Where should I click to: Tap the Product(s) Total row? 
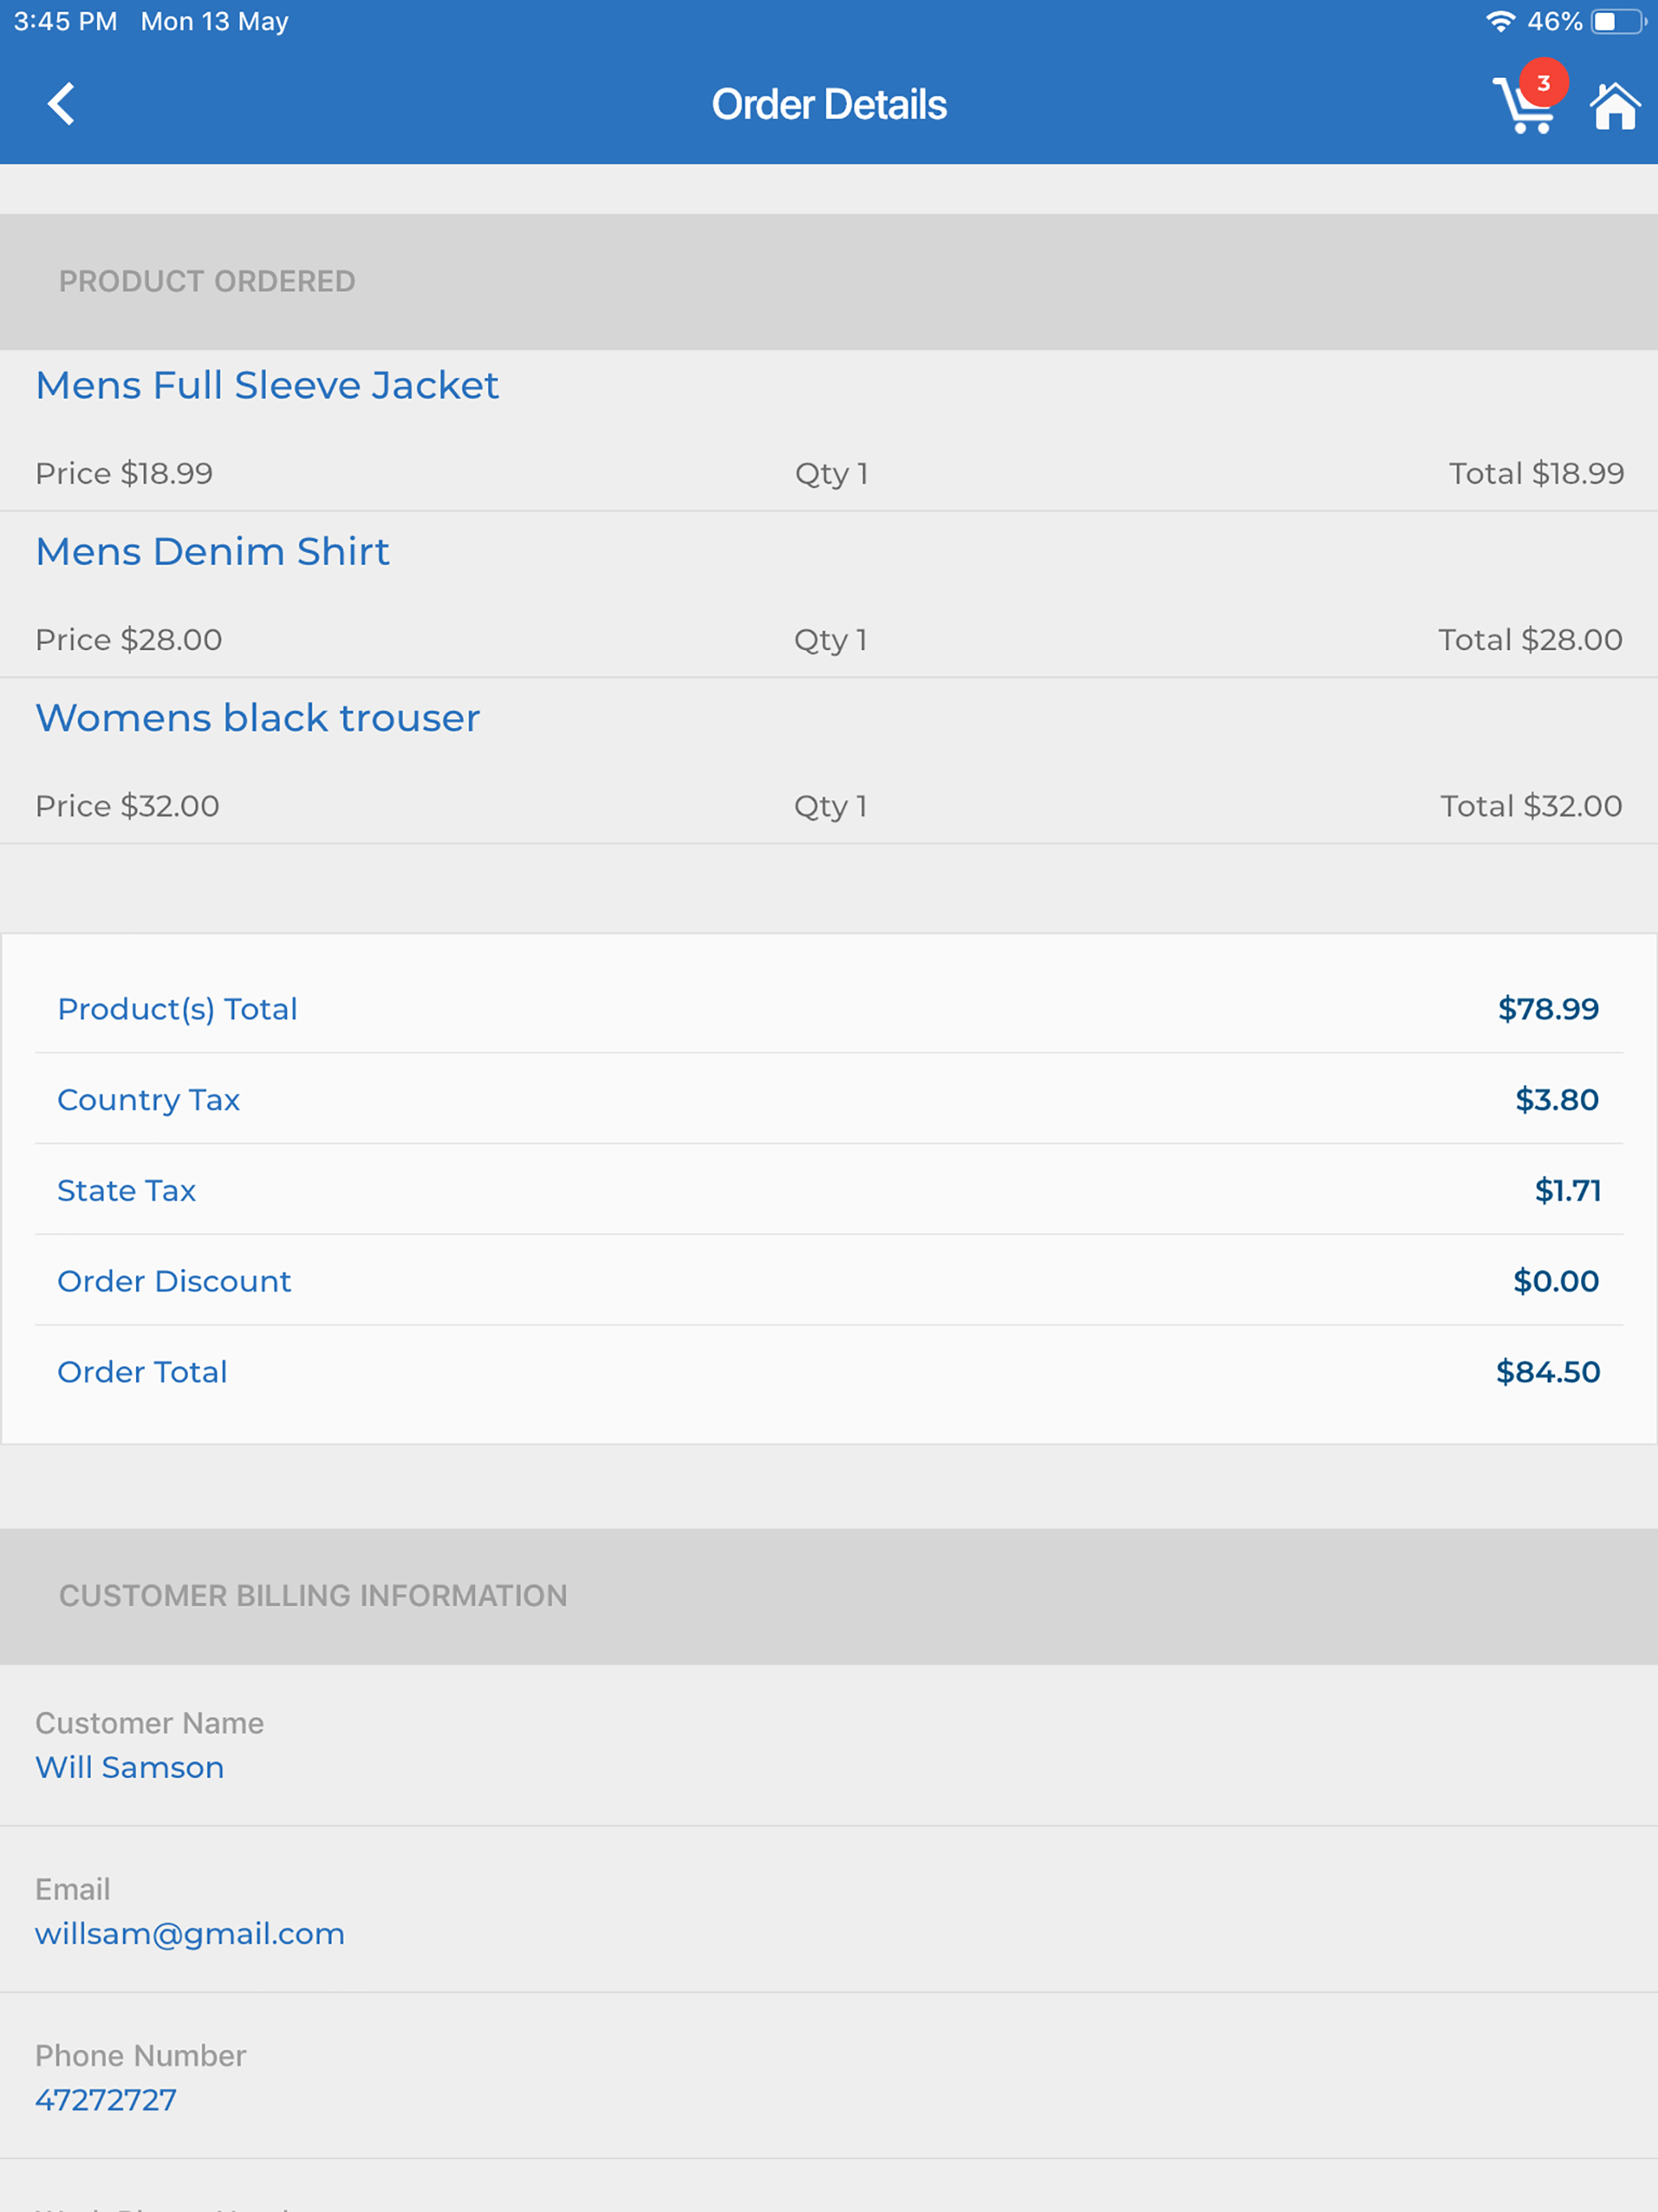[x=829, y=1009]
